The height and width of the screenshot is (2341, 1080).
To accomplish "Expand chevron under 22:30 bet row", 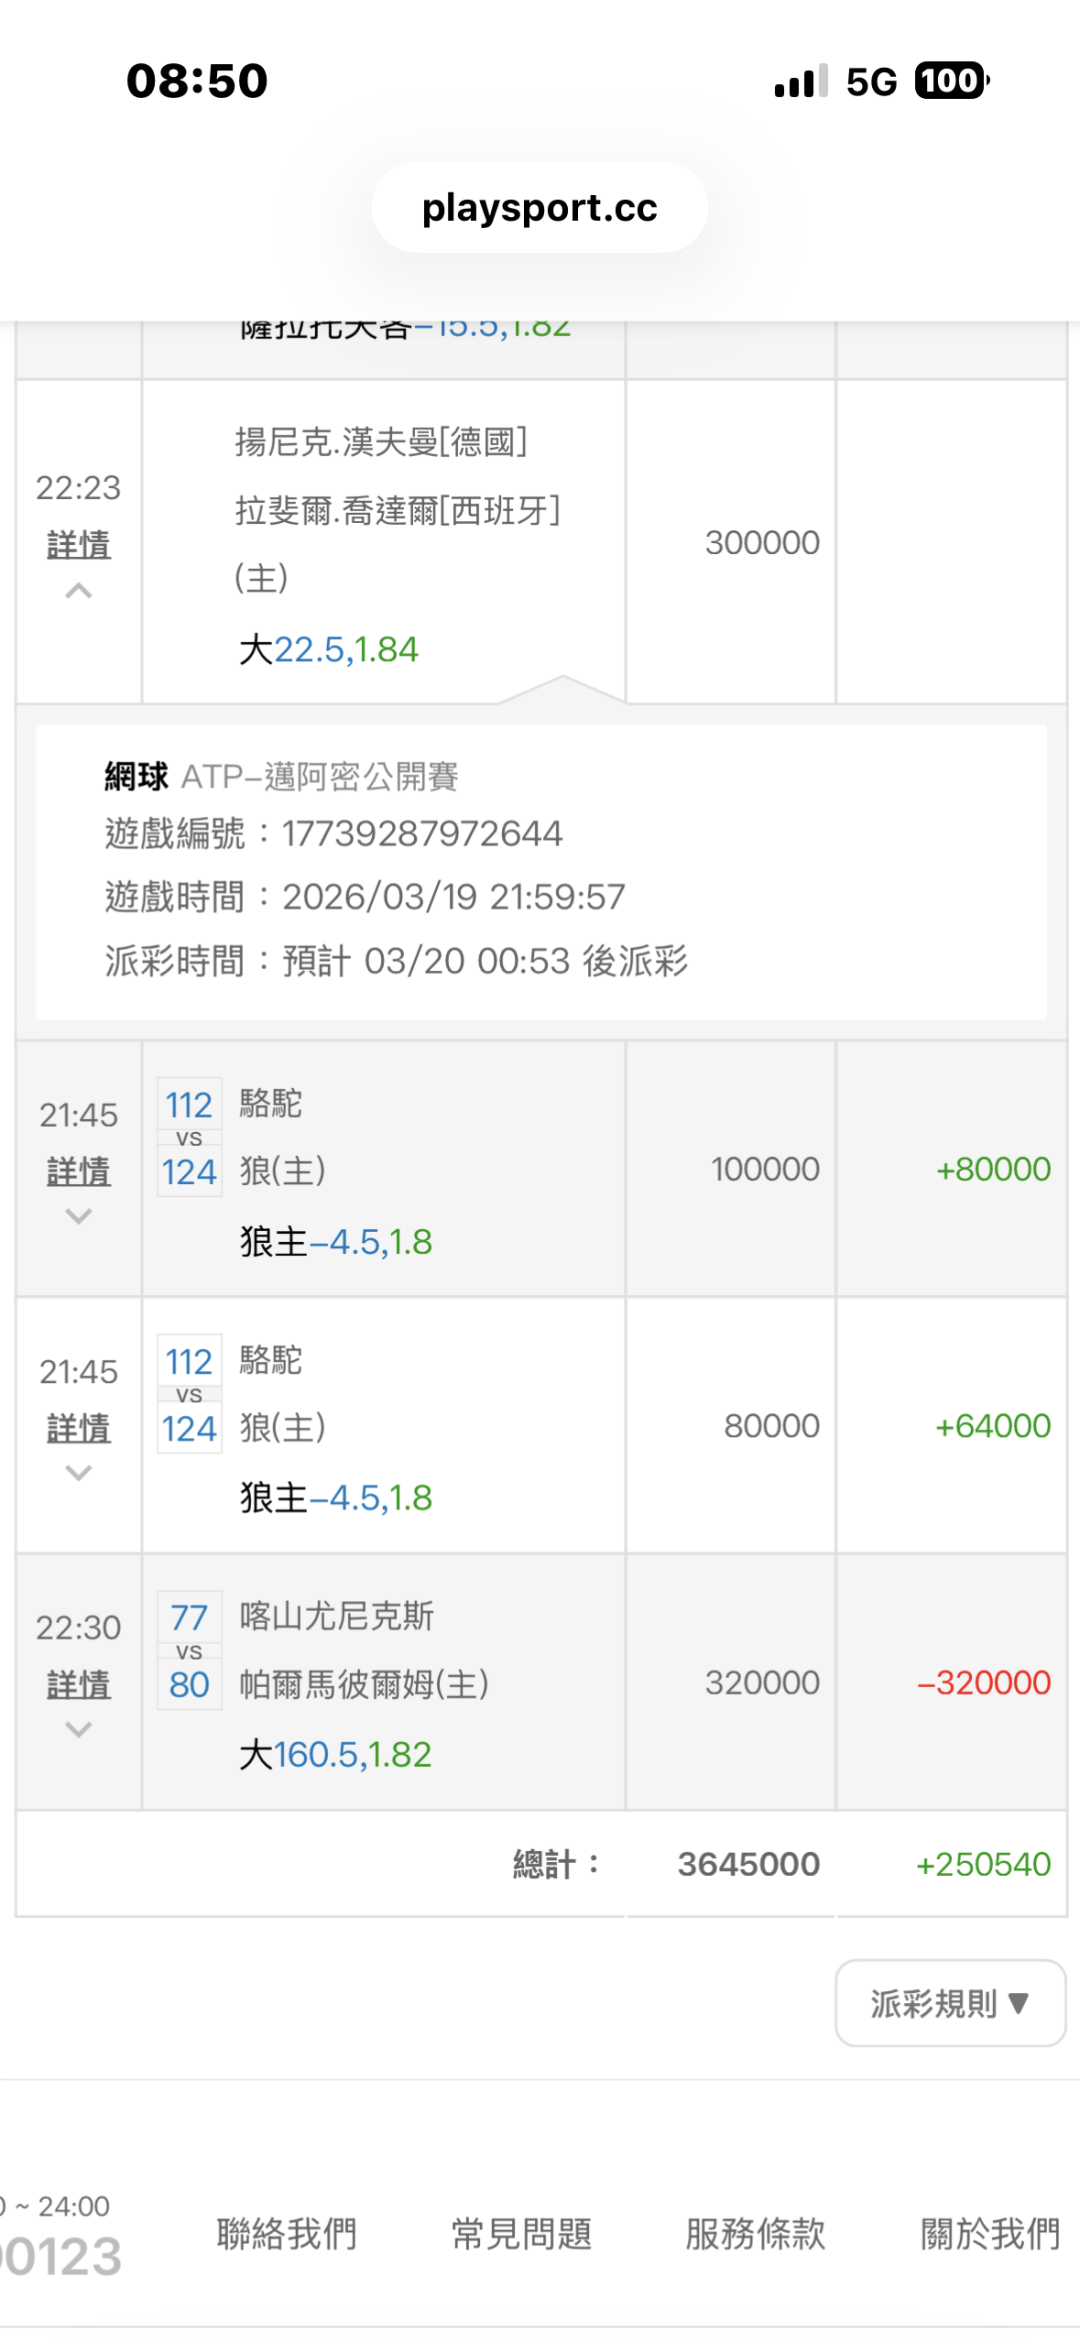I will click(x=79, y=1729).
